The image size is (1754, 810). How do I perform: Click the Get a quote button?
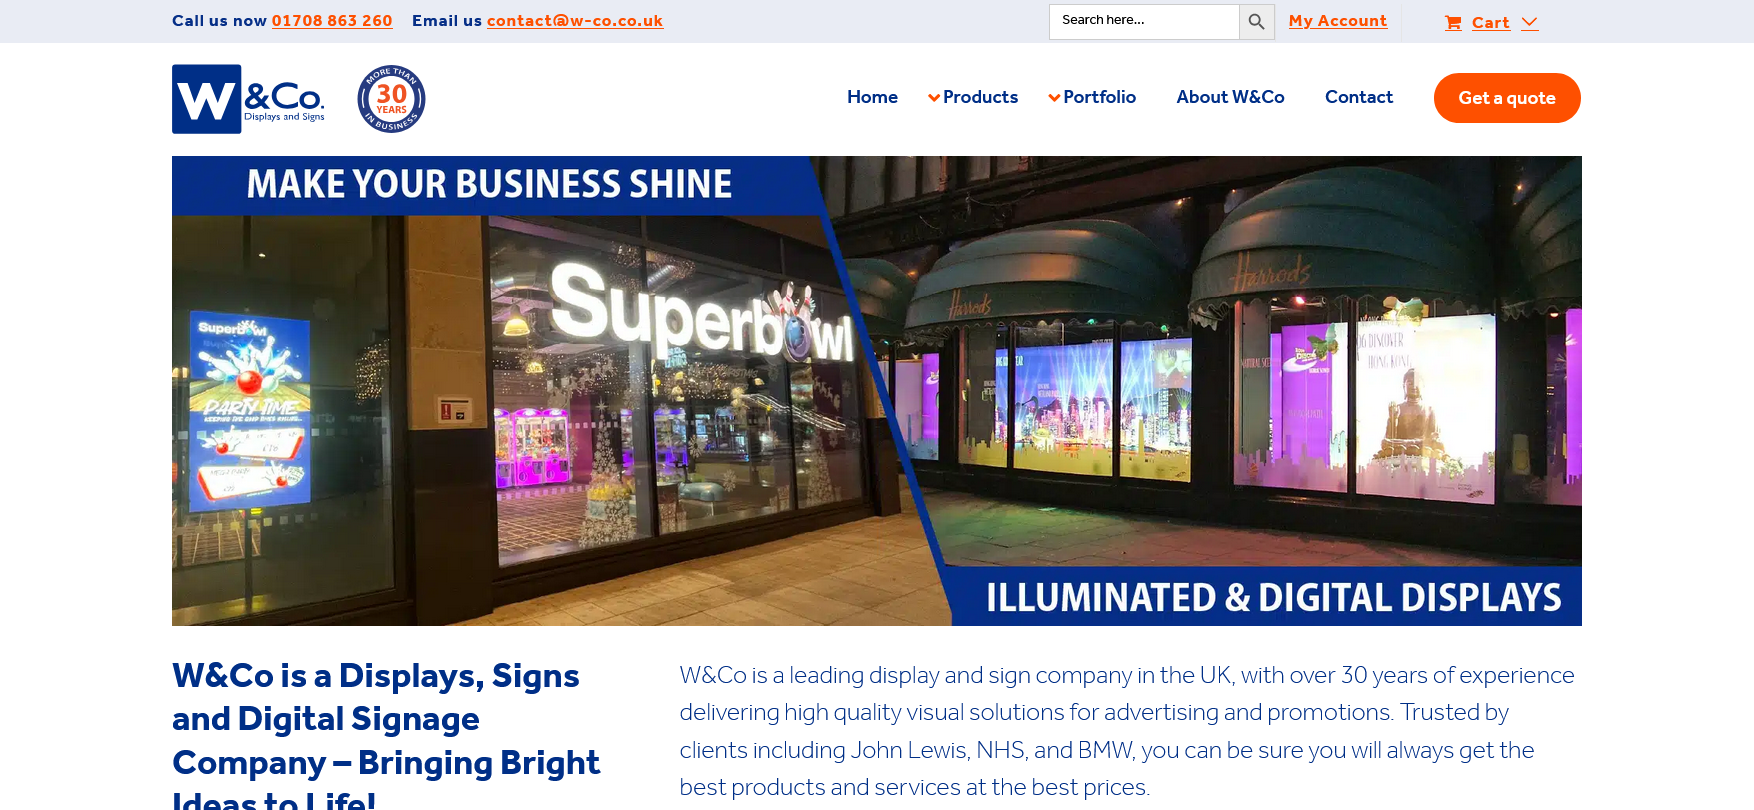tap(1507, 98)
